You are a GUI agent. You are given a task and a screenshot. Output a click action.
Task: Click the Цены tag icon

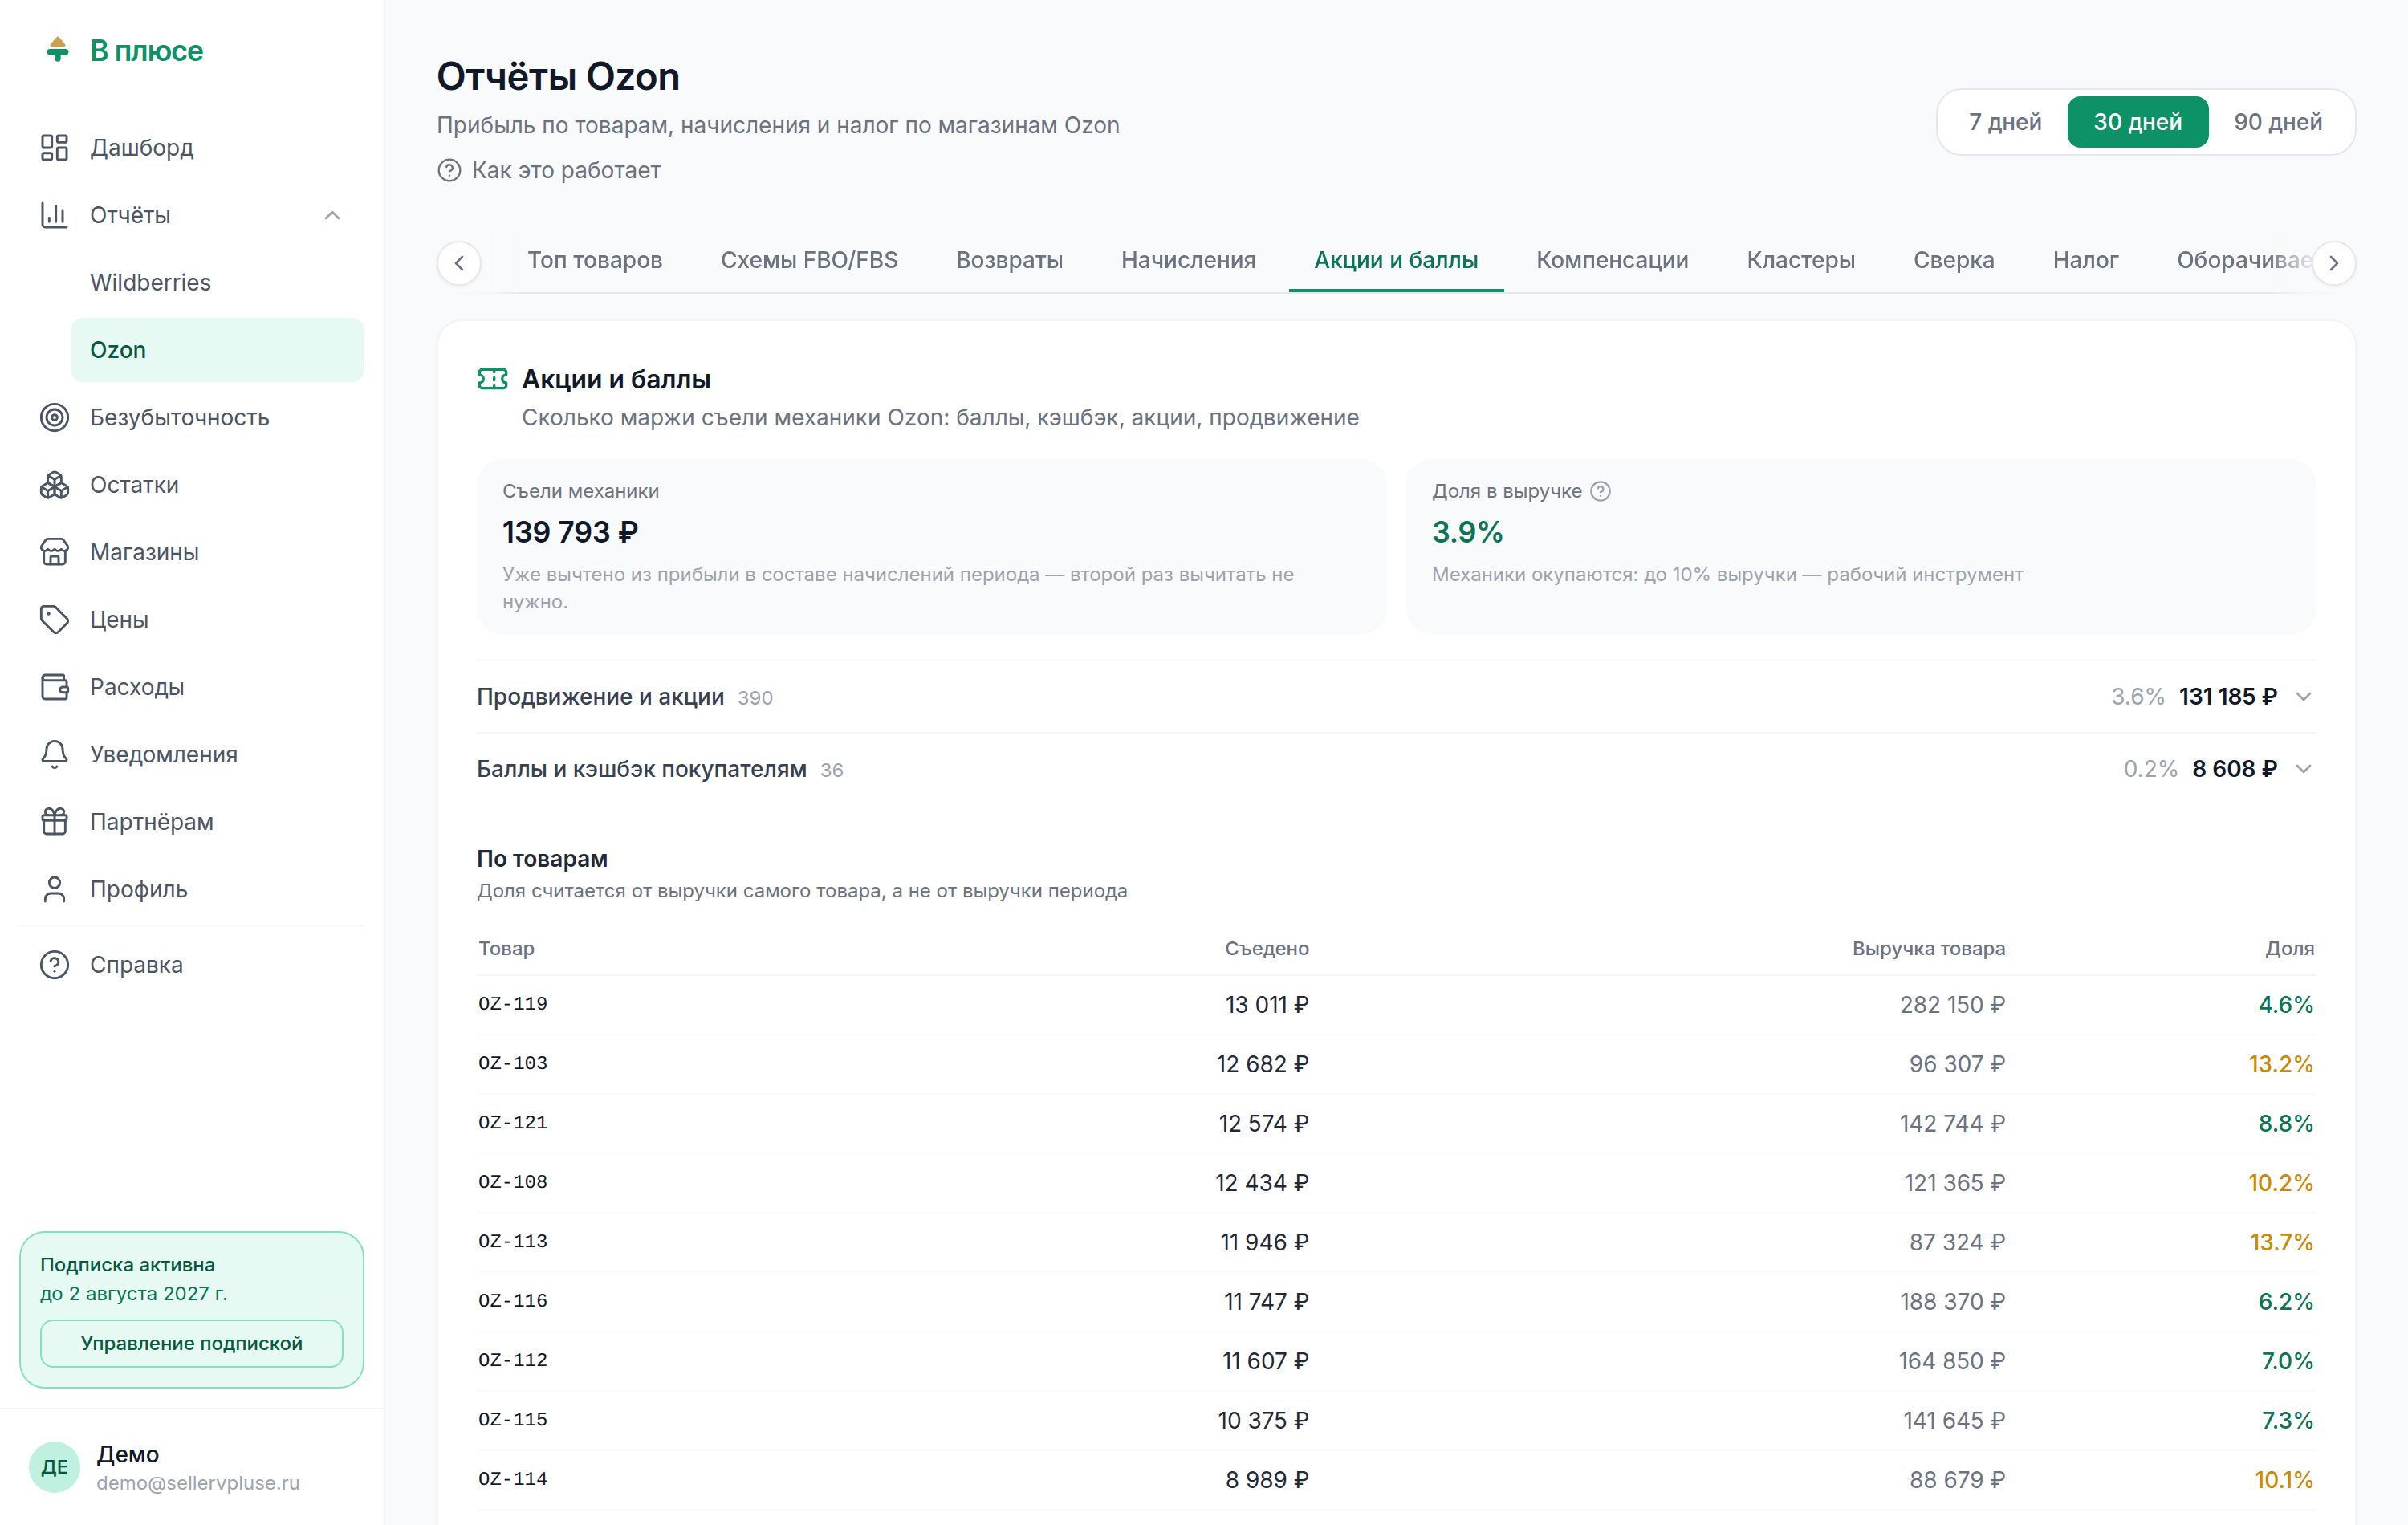[54, 620]
